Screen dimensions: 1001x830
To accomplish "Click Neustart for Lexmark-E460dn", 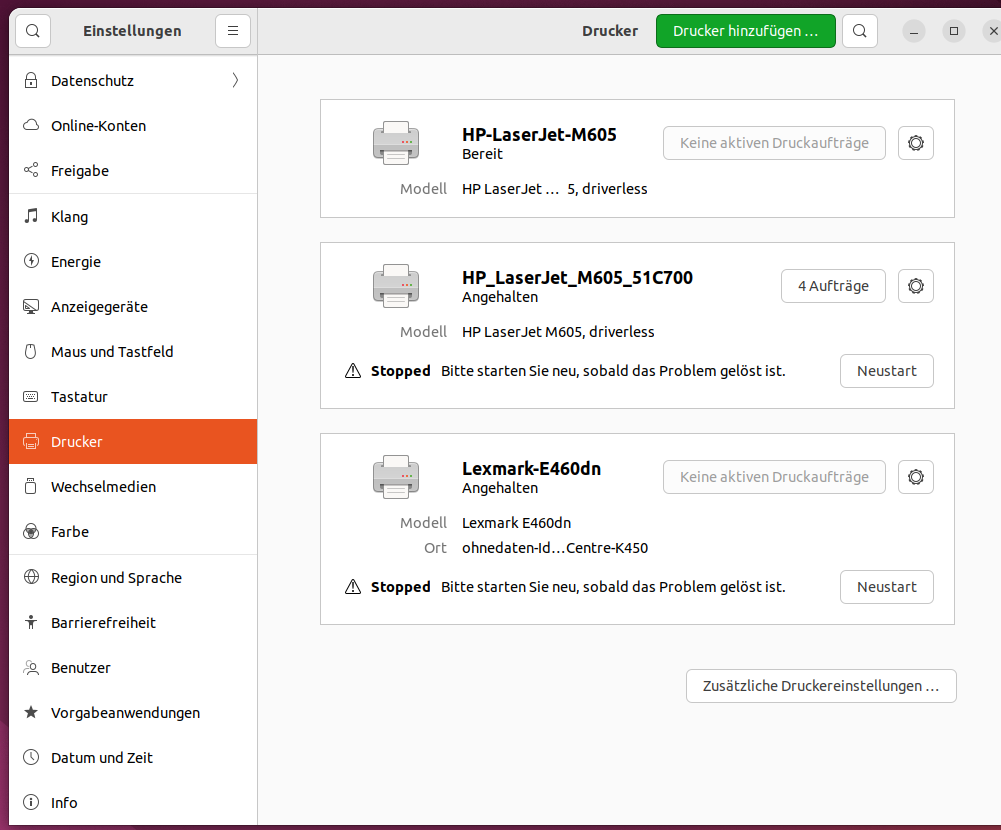I will pyautogui.click(x=887, y=587).
